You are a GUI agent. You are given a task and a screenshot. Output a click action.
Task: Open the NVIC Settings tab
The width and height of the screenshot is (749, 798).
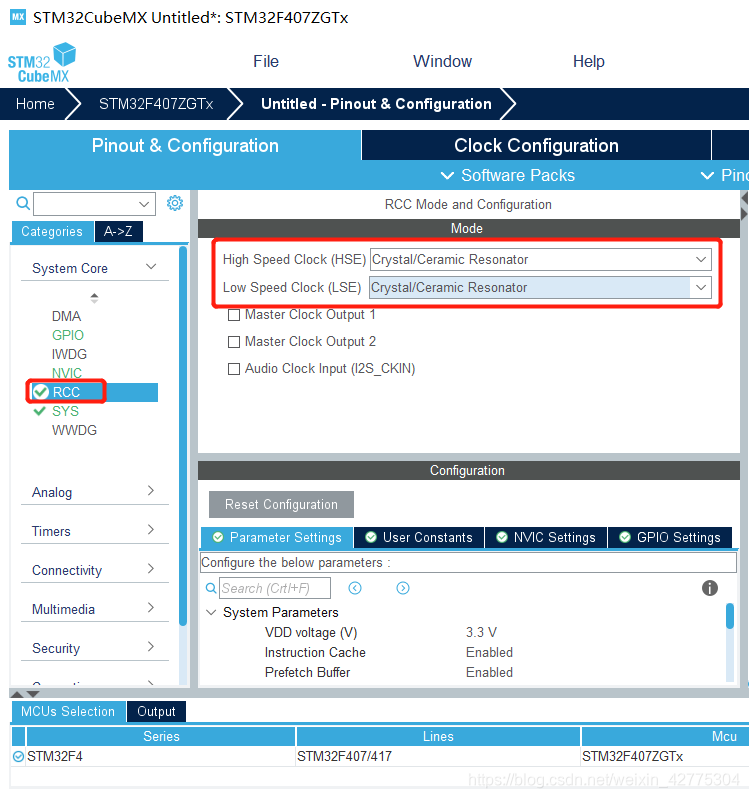click(x=546, y=537)
